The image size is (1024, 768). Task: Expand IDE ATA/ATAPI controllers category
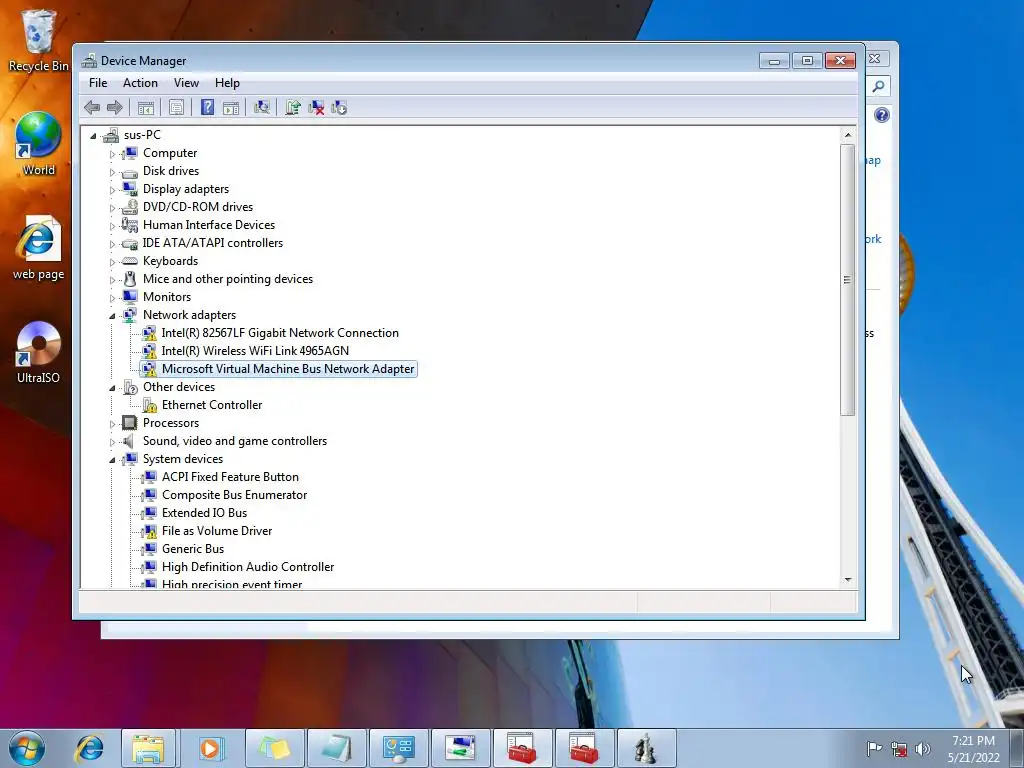(x=112, y=244)
